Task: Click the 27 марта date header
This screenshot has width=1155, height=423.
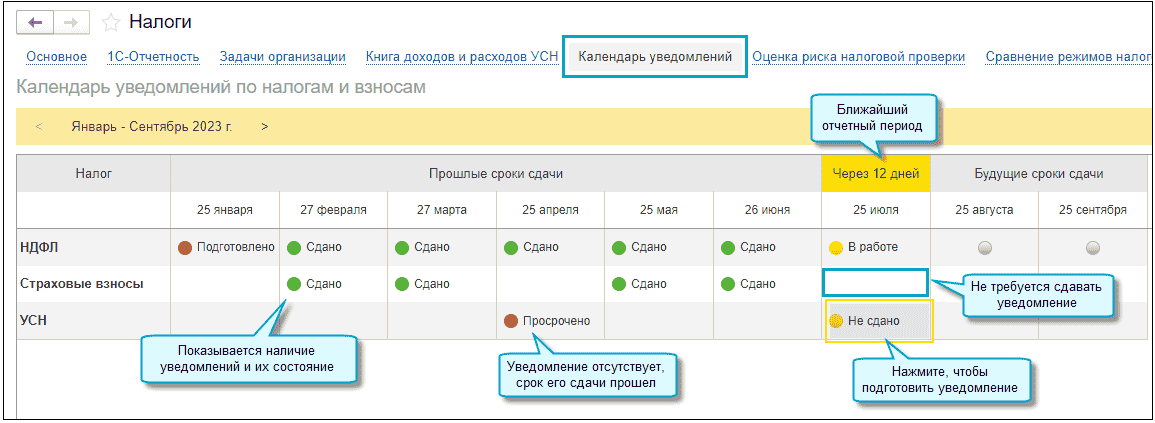Action: (x=442, y=211)
